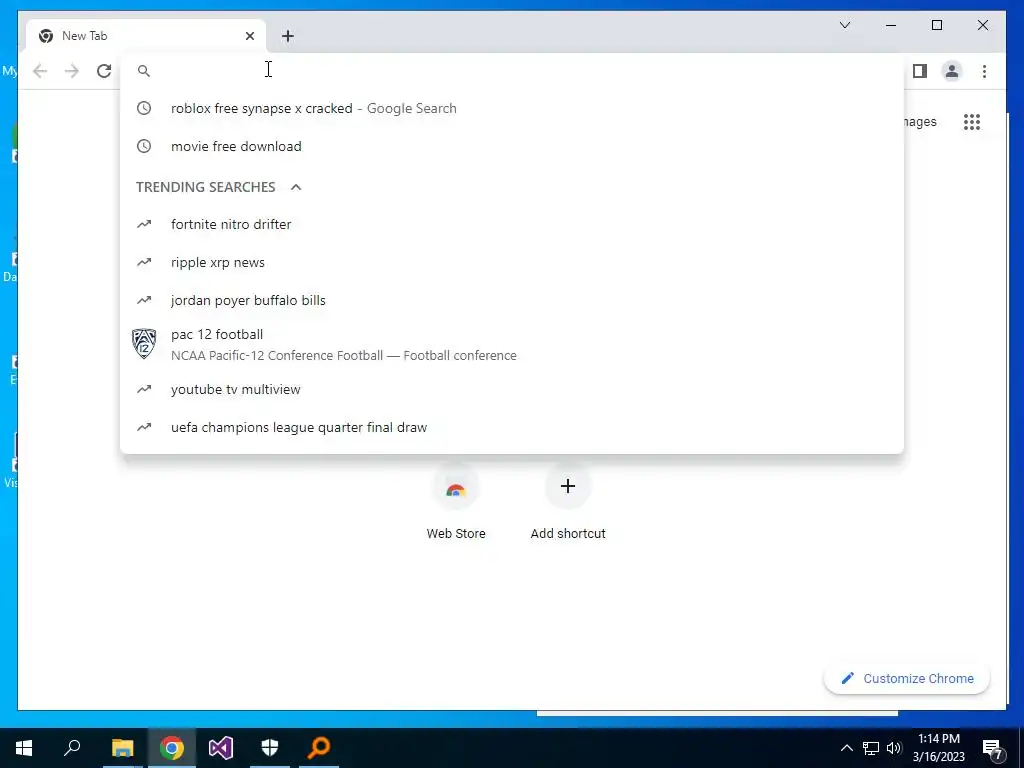Choose 'jordan poyer buffalo bills' suggestion
The image size is (1024, 768).
[x=512, y=300]
